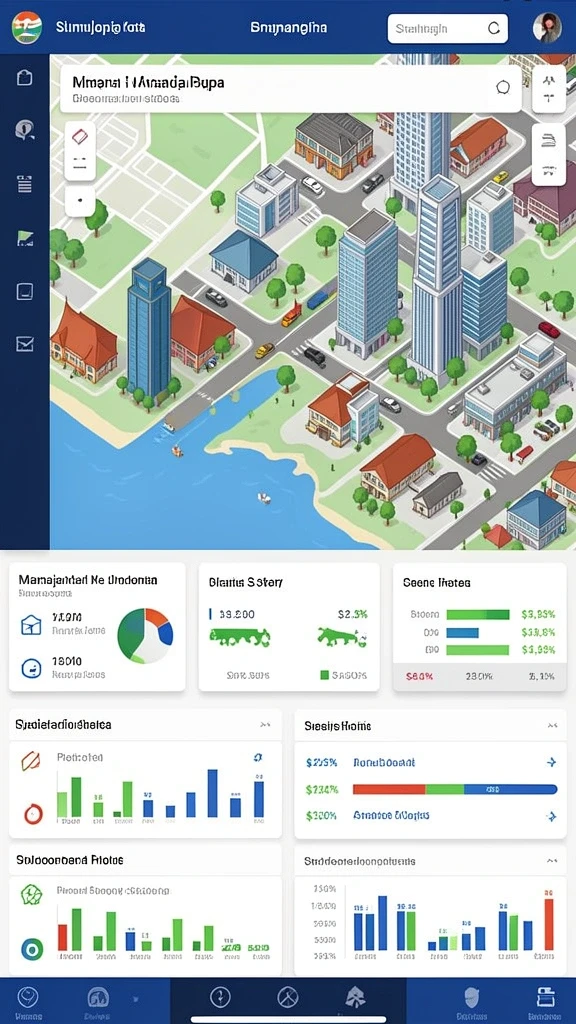Click the search field in the header
Image resolution: width=576 pixels, height=1024 pixels.
[x=447, y=29]
